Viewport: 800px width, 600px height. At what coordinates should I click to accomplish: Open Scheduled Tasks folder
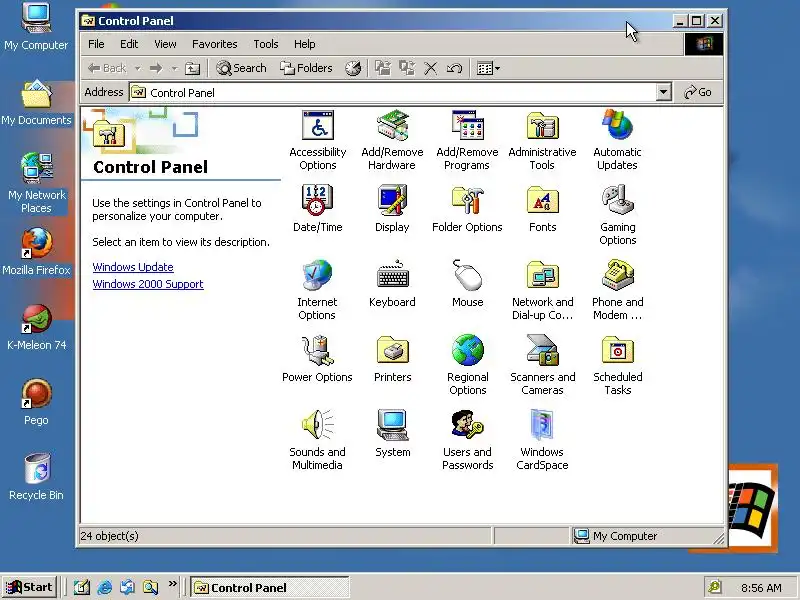pos(617,365)
